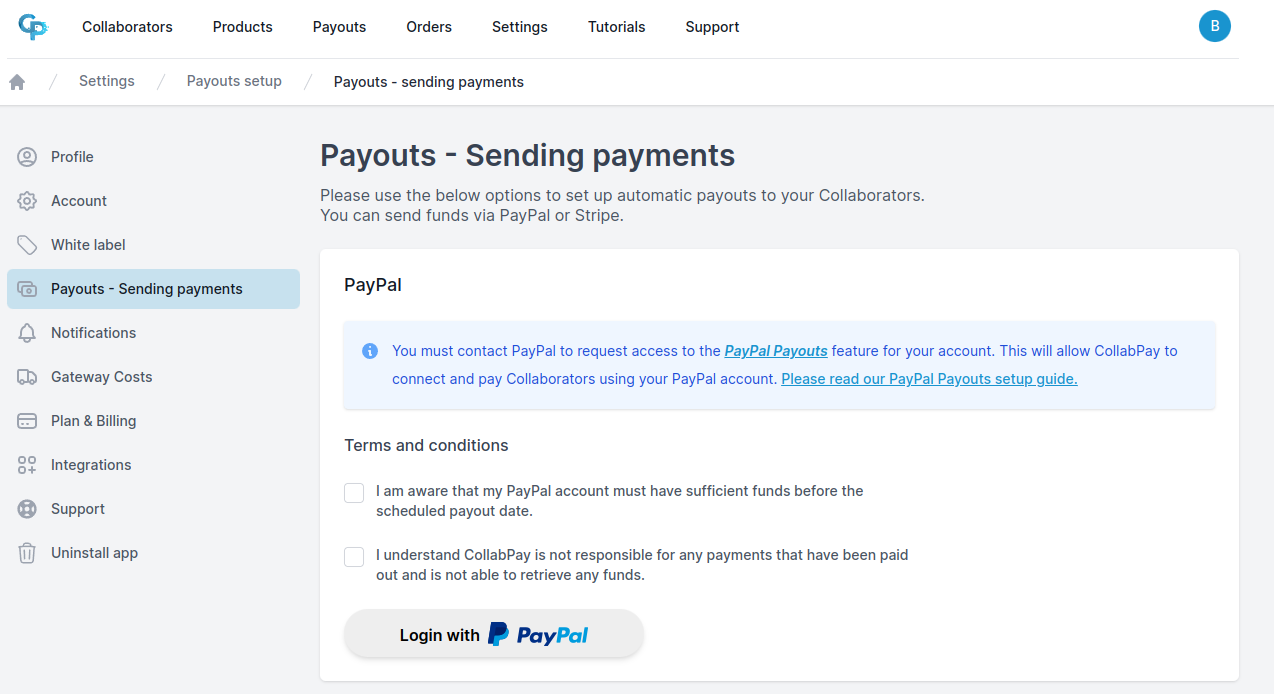Check the sufficient funds acknowledgment checkbox
The width and height of the screenshot is (1274, 694).
pyautogui.click(x=354, y=492)
